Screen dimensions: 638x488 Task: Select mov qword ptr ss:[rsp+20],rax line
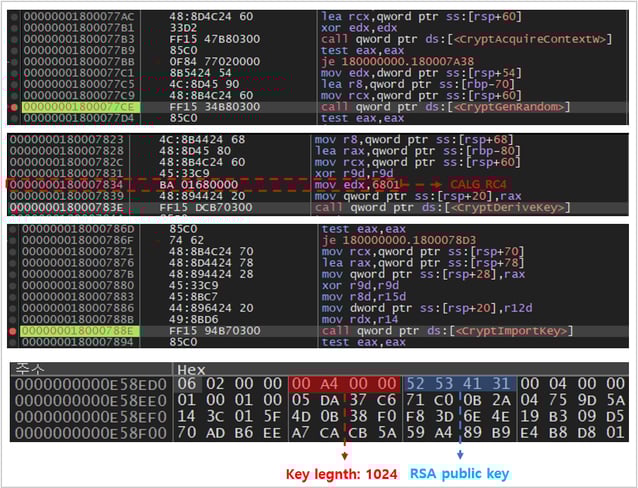(x=418, y=196)
